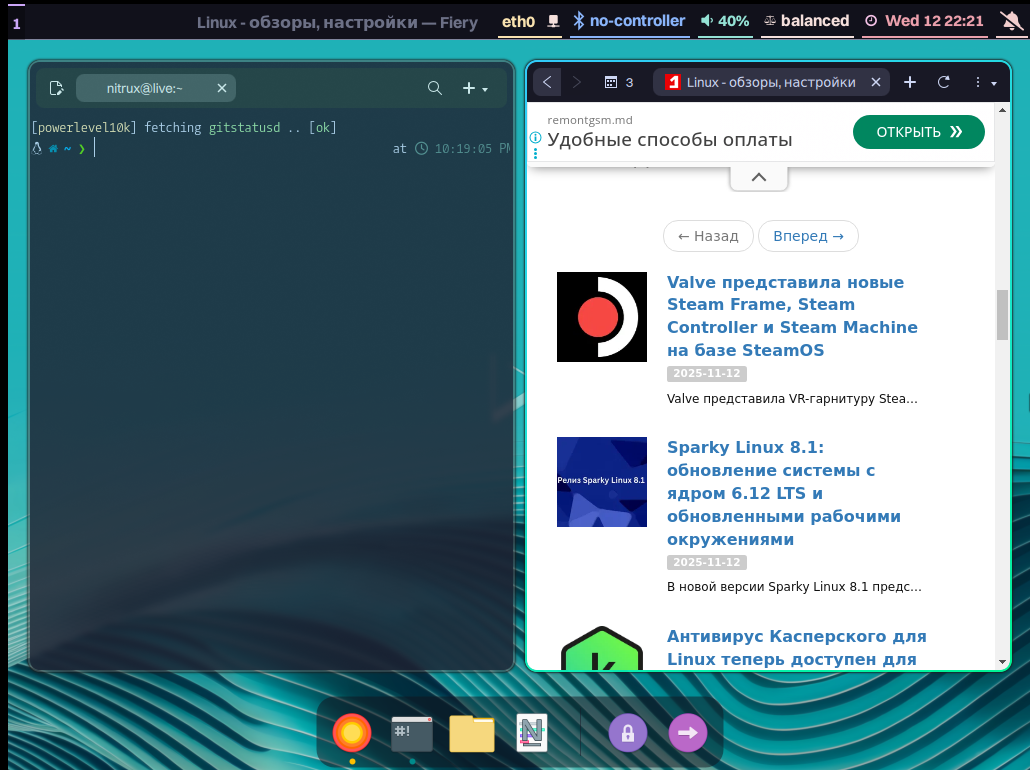Screen dimensions: 1030x770
Task: Click the remontgsm.md ad text
Action: 590,120
